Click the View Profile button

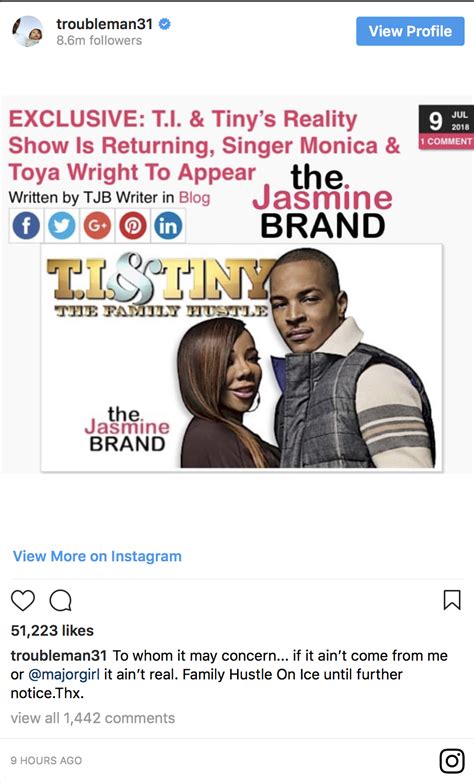pyautogui.click(x=410, y=31)
